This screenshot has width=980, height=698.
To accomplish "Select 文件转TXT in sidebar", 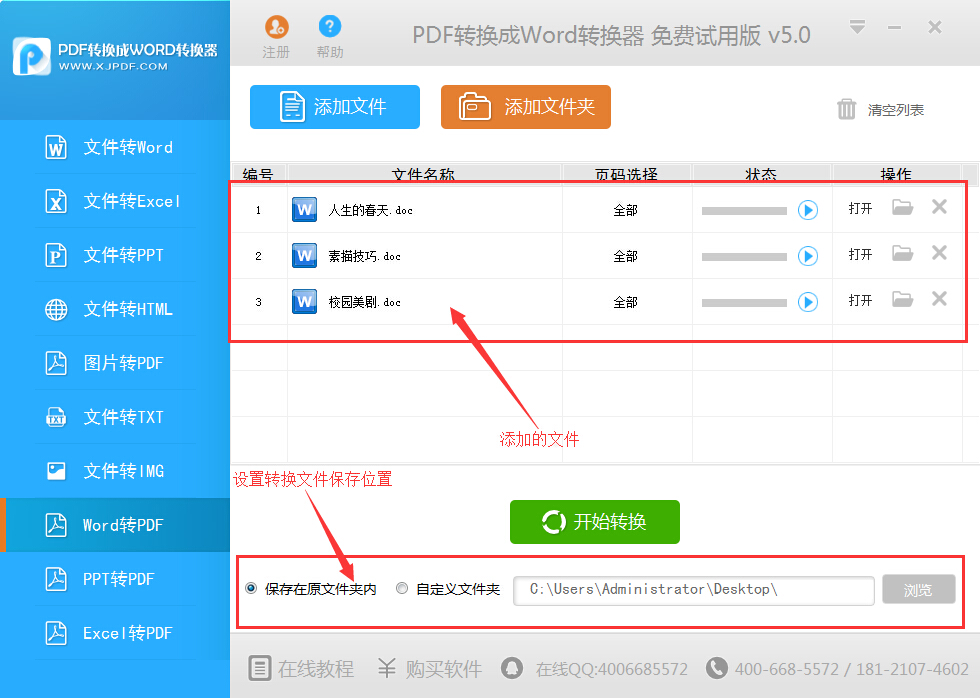I will click(x=115, y=417).
